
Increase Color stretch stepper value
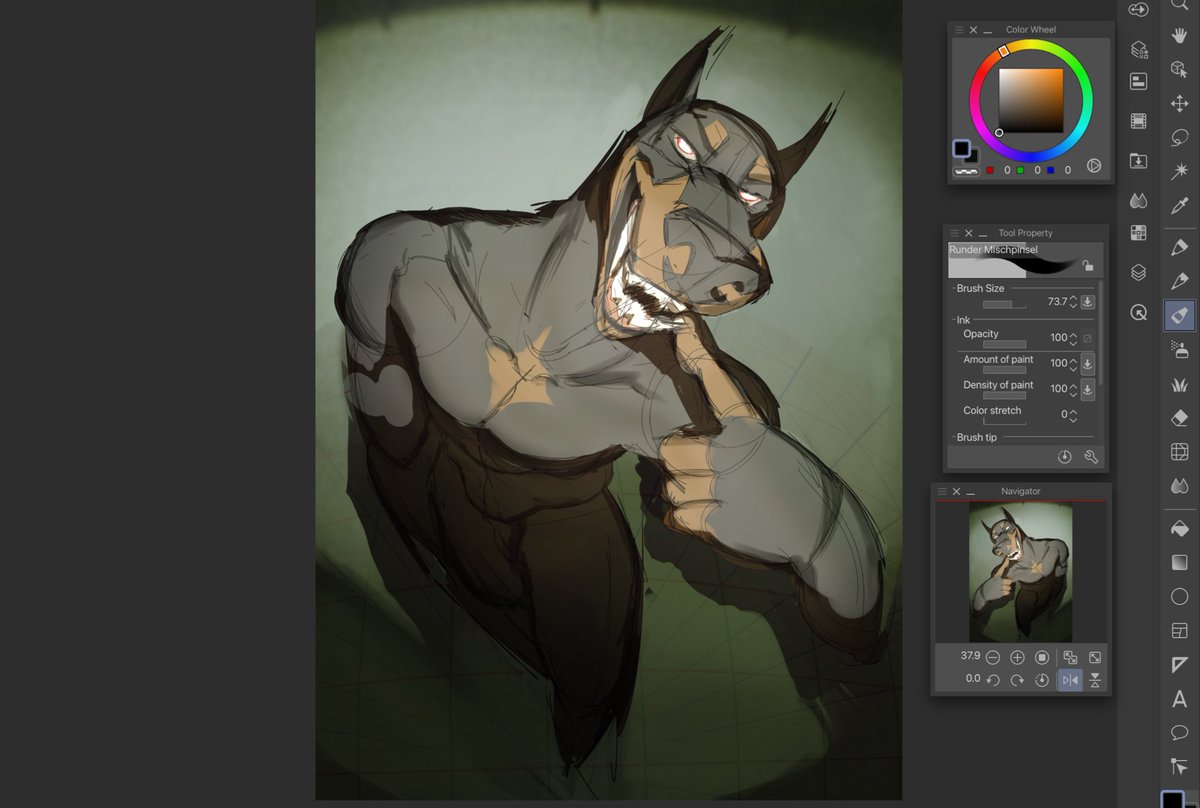1073,410
